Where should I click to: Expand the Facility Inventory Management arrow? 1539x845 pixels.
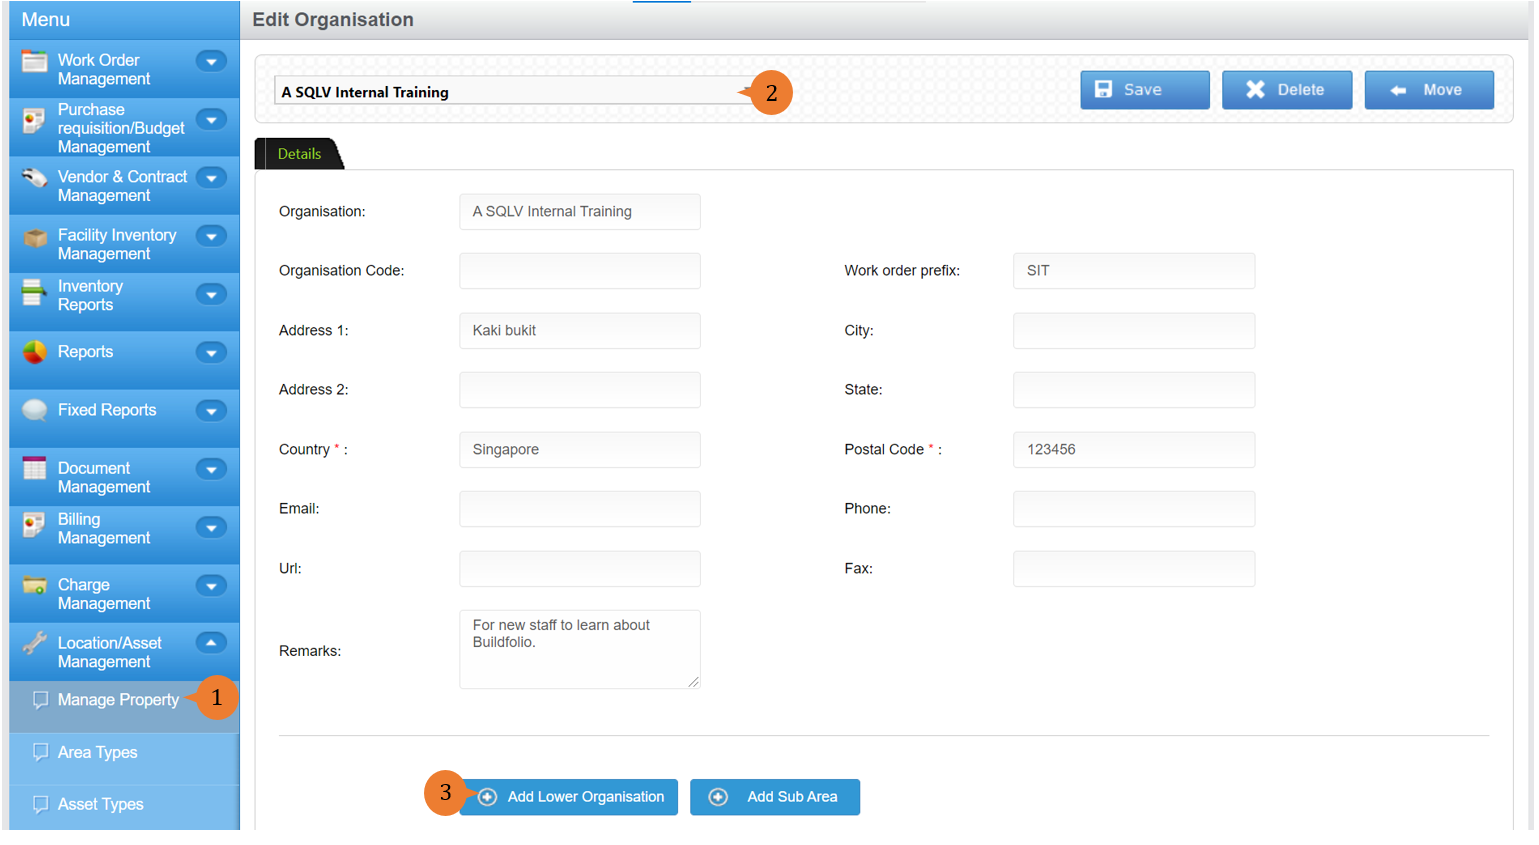pyautogui.click(x=211, y=236)
